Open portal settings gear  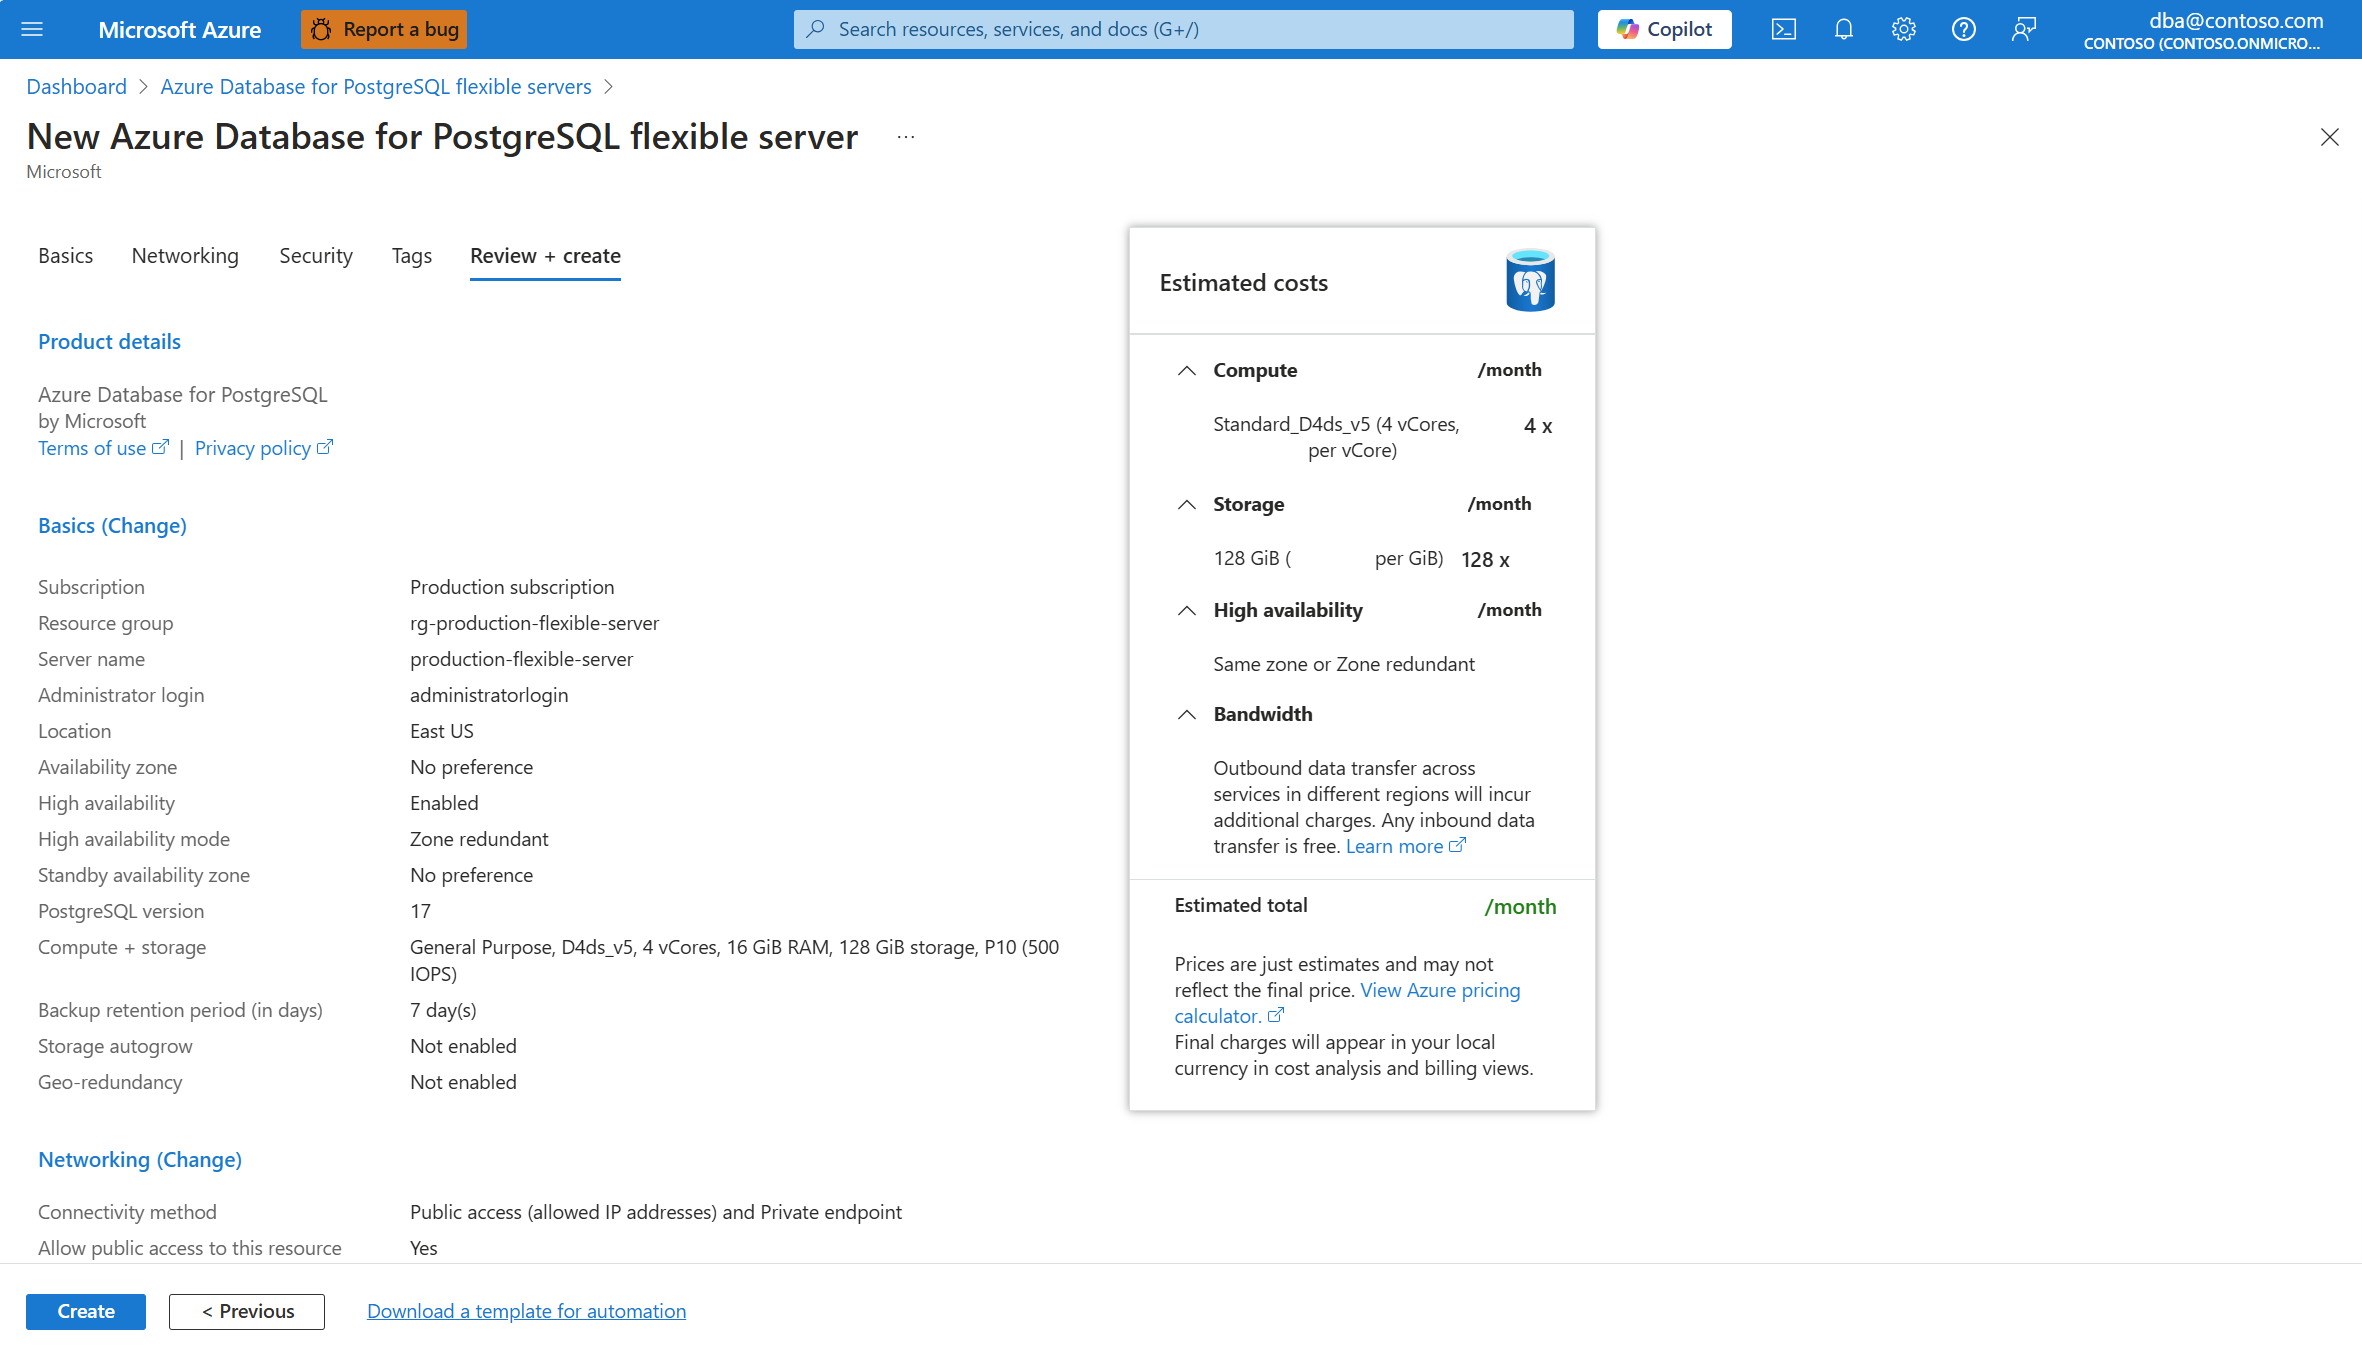click(x=1903, y=29)
